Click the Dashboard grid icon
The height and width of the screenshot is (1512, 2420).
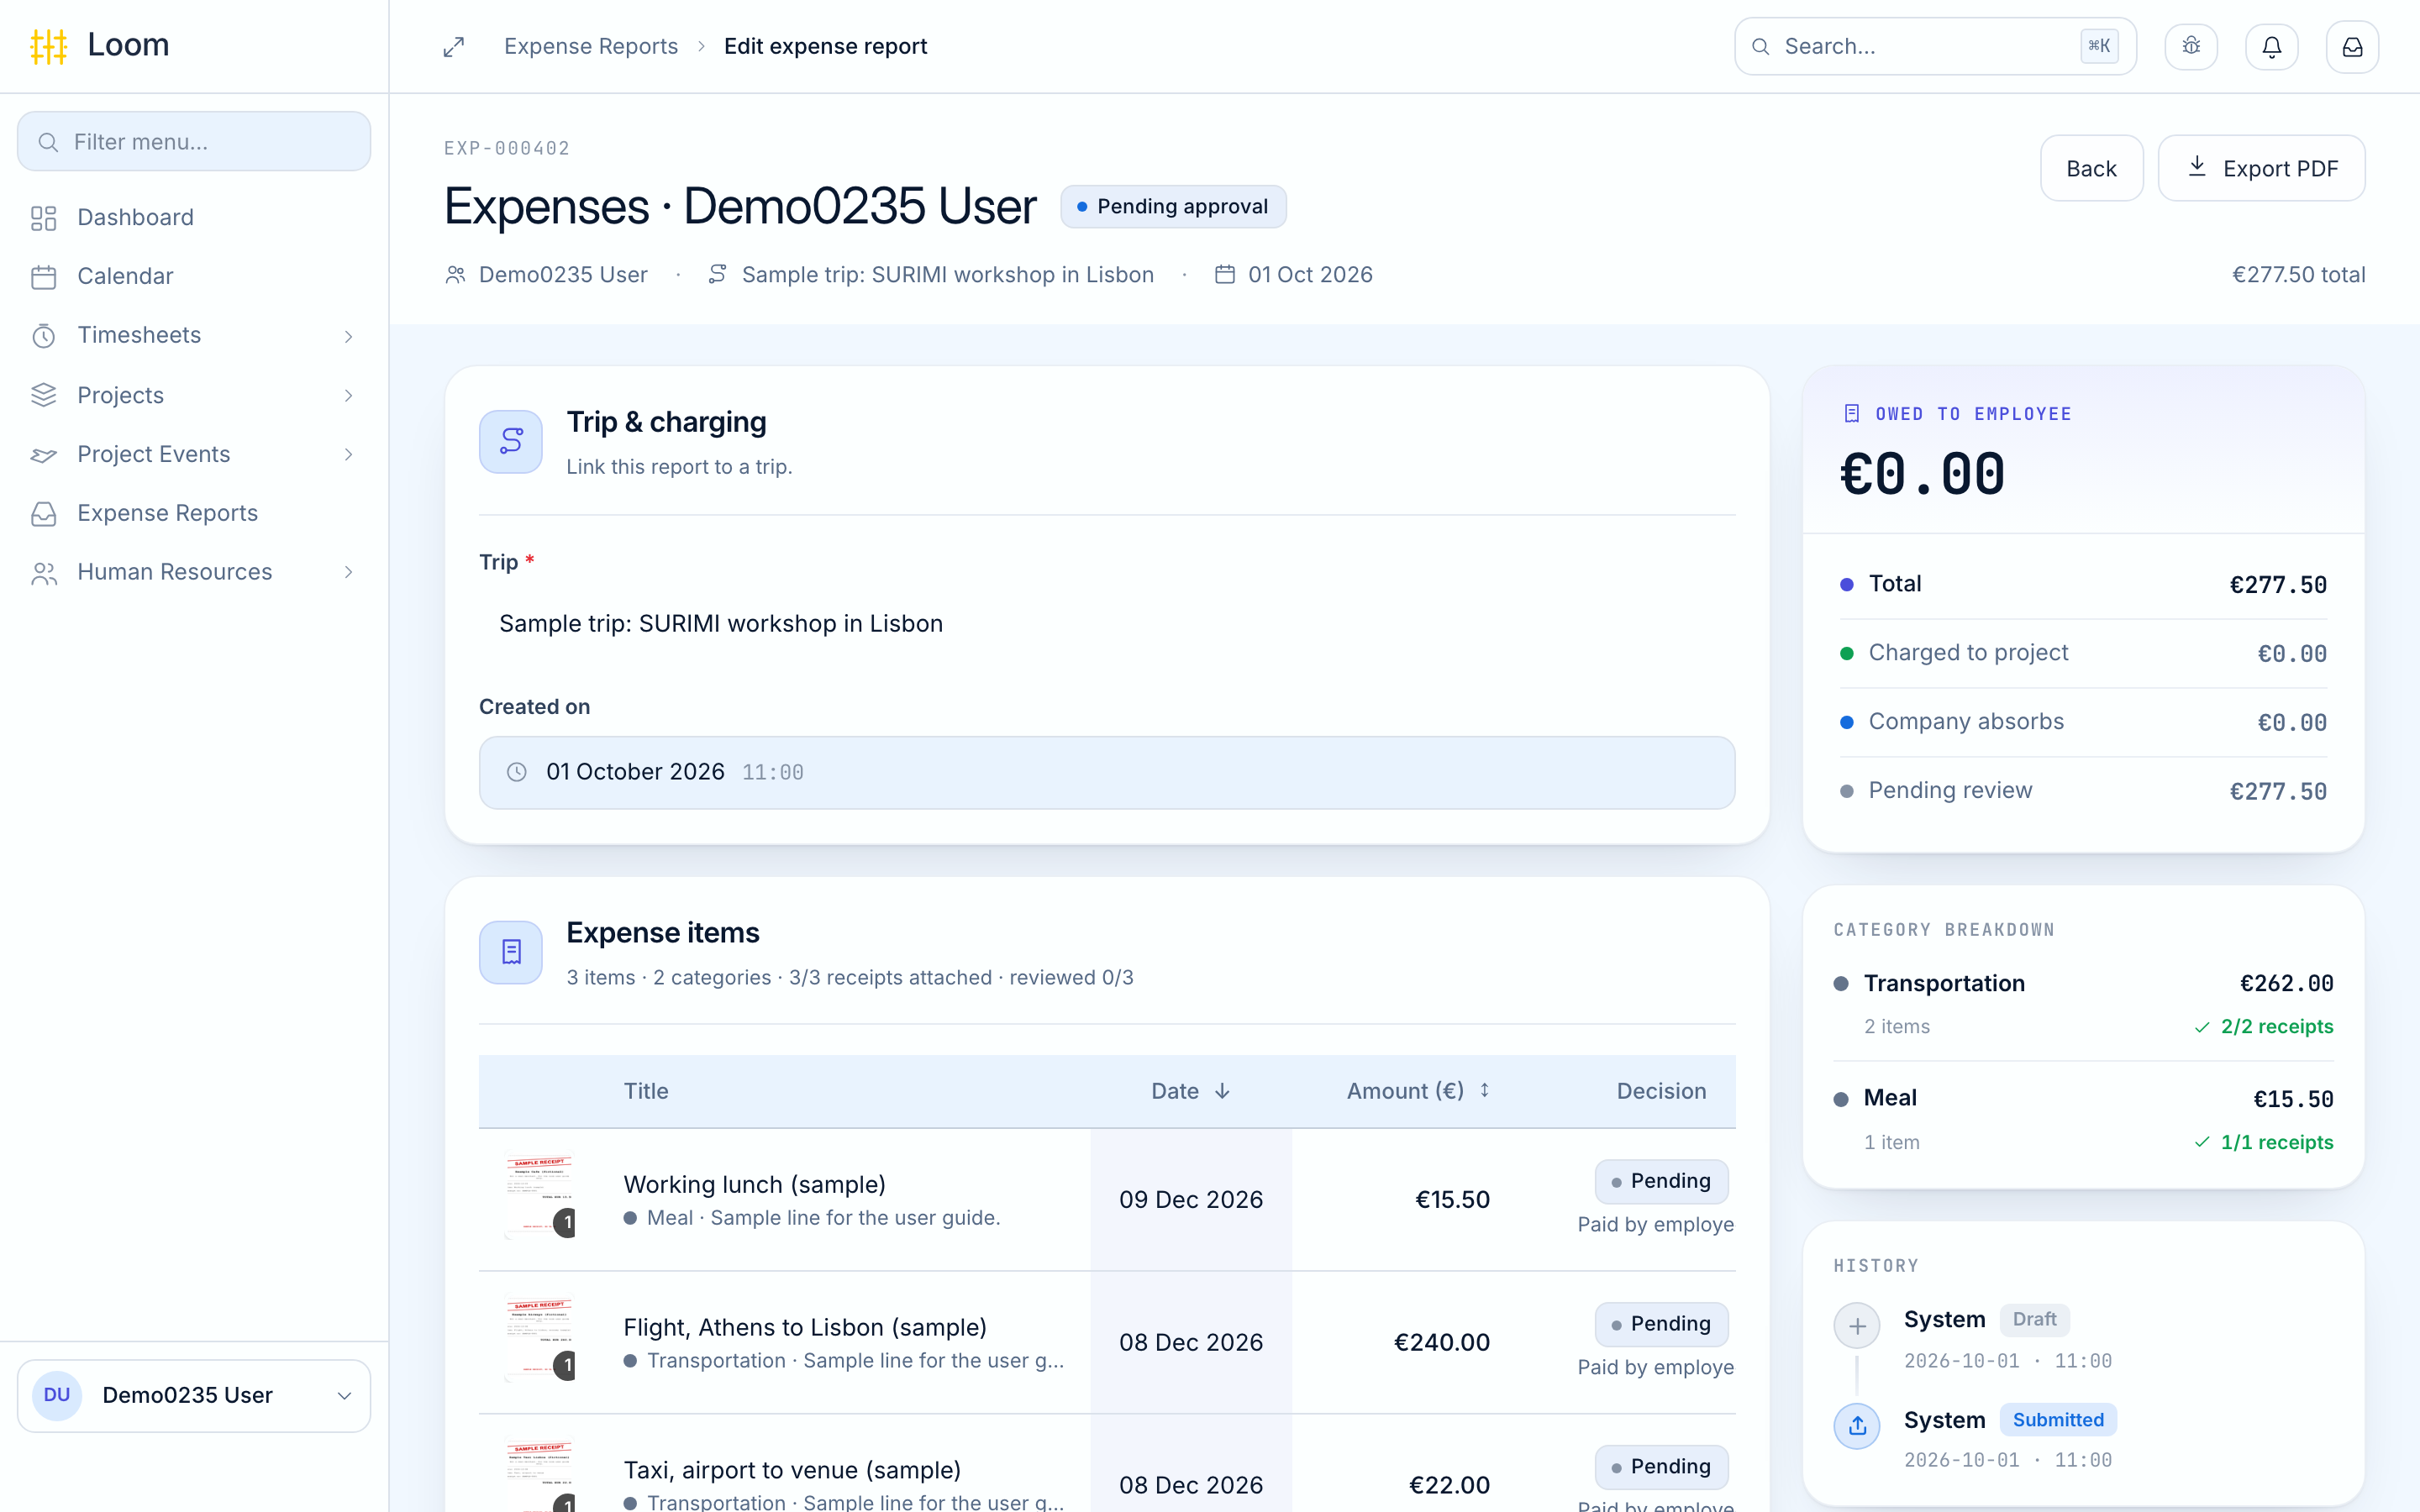coord(44,218)
